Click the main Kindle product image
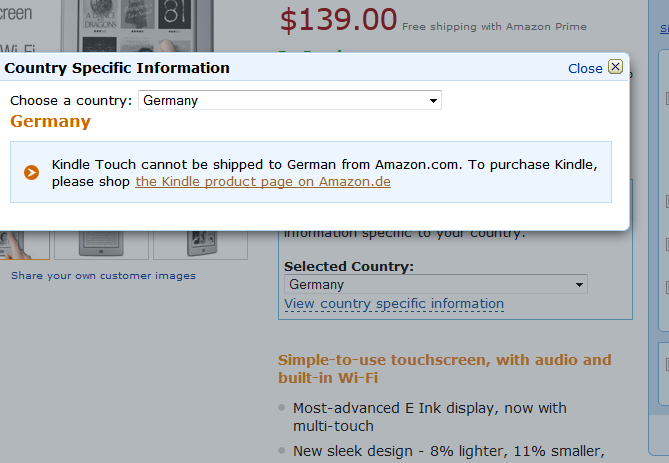The height and width of the screenshot is (463, 669). click(137, 26)
